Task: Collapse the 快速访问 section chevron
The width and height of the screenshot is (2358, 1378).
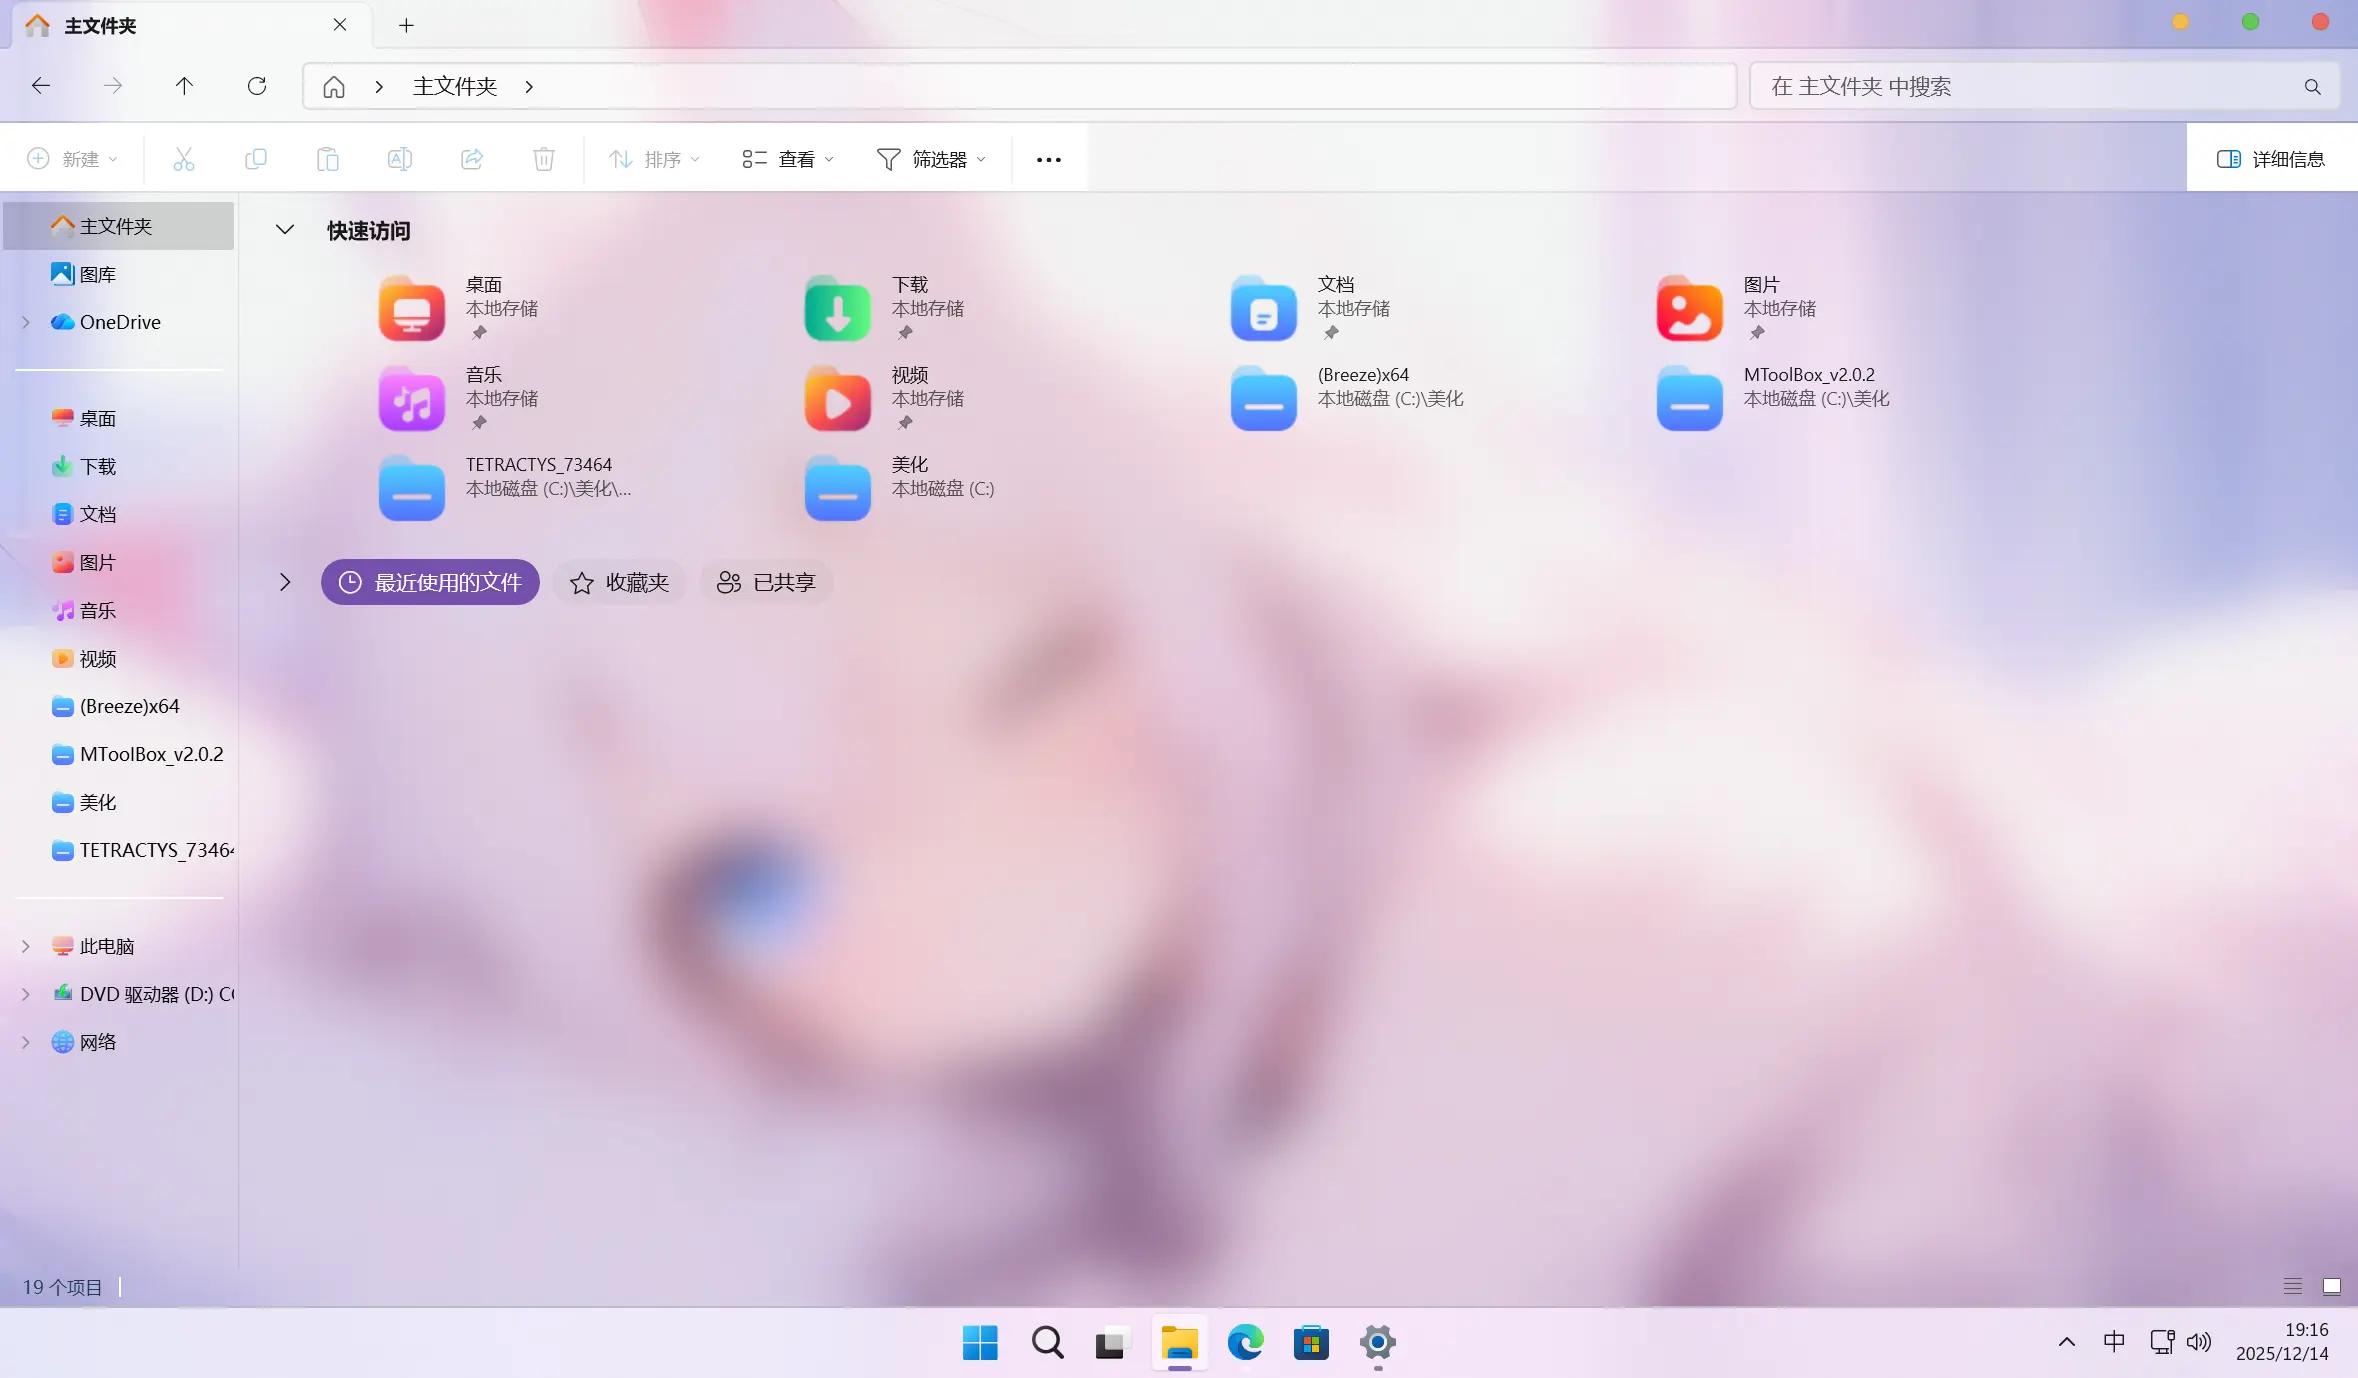Action: pyautogui.click(x=285, y=229)
